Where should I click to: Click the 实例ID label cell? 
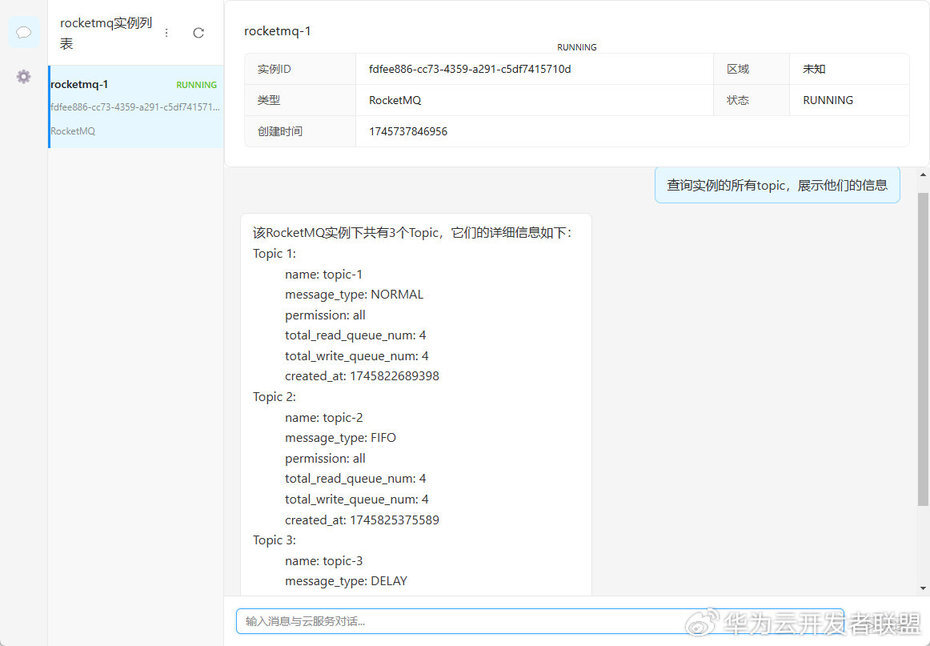pos(300,69)
